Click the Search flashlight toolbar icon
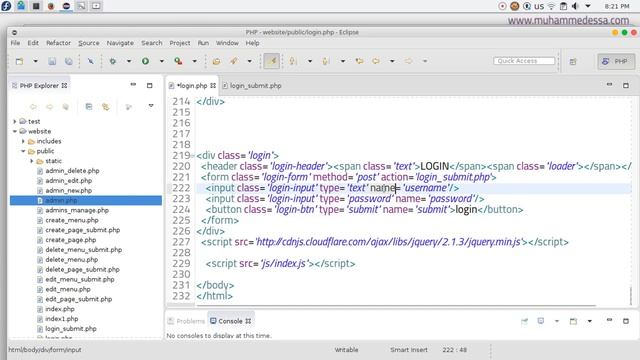640x360 pixels. click(233, 61)
